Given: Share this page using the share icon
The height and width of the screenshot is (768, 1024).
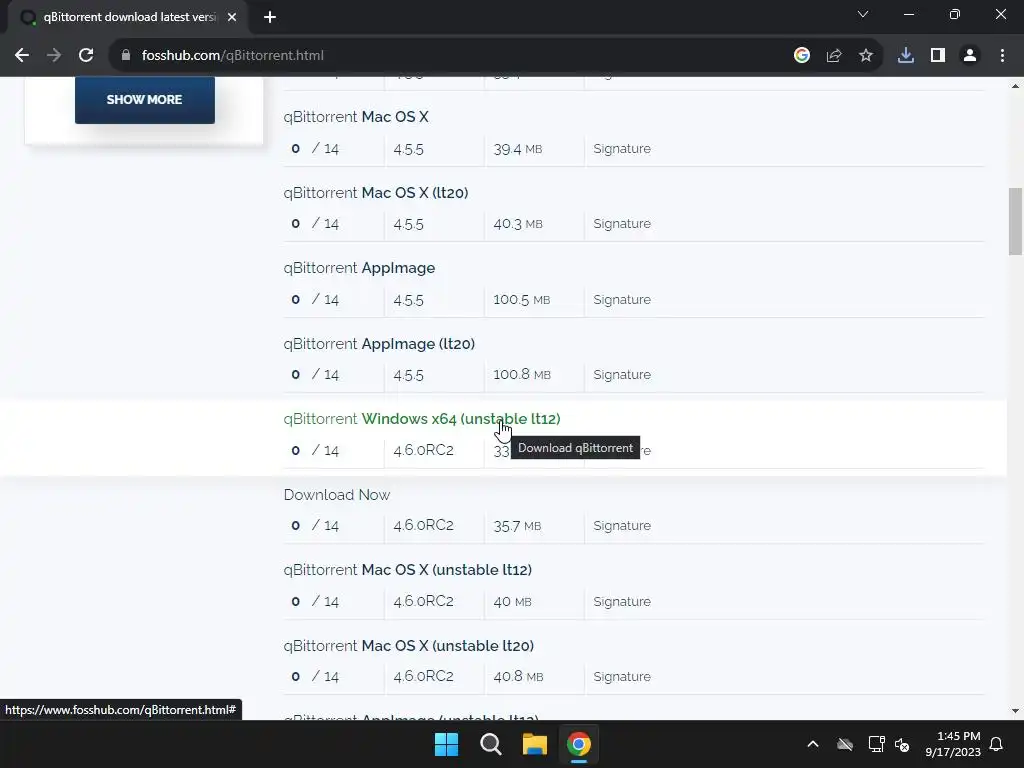Looking at the screenshot, I should [834, 56].
